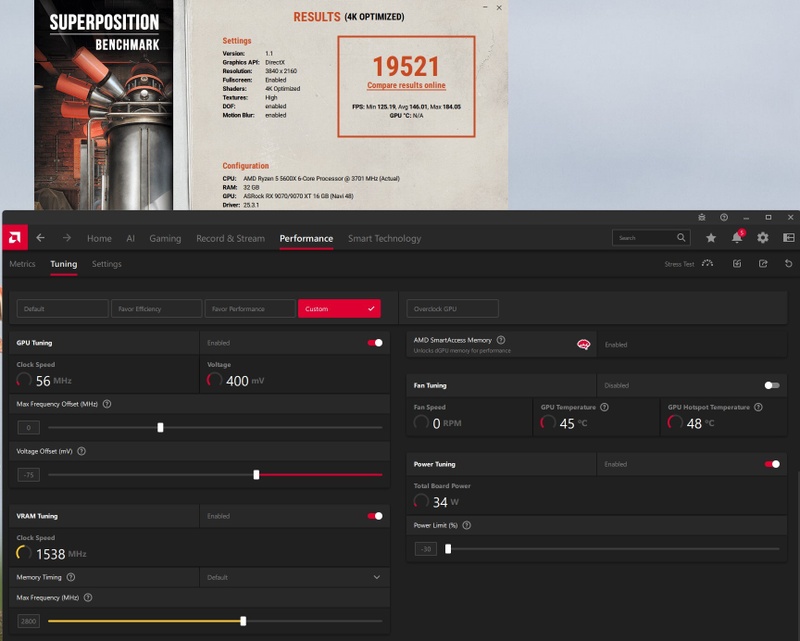Open the notifications bell
The image size is (800, 641).
point(737,238)
